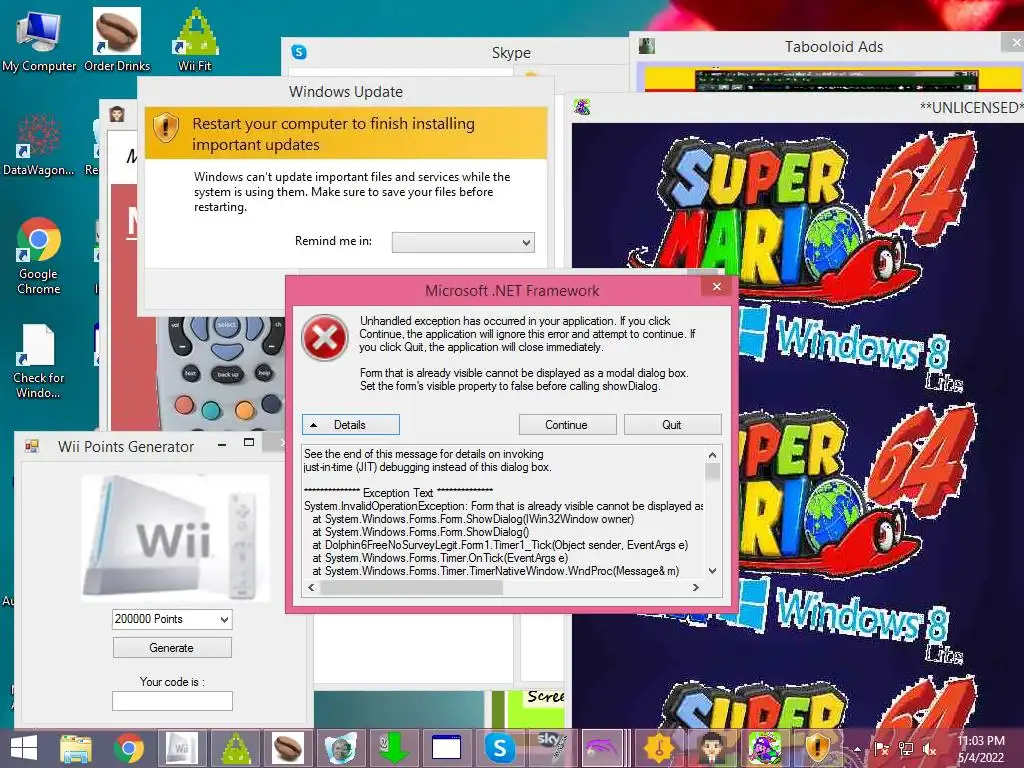The image size is (1024, 768).
Task: Open Google Chrome desktop shortcut
Action: (x=39, y=256)
